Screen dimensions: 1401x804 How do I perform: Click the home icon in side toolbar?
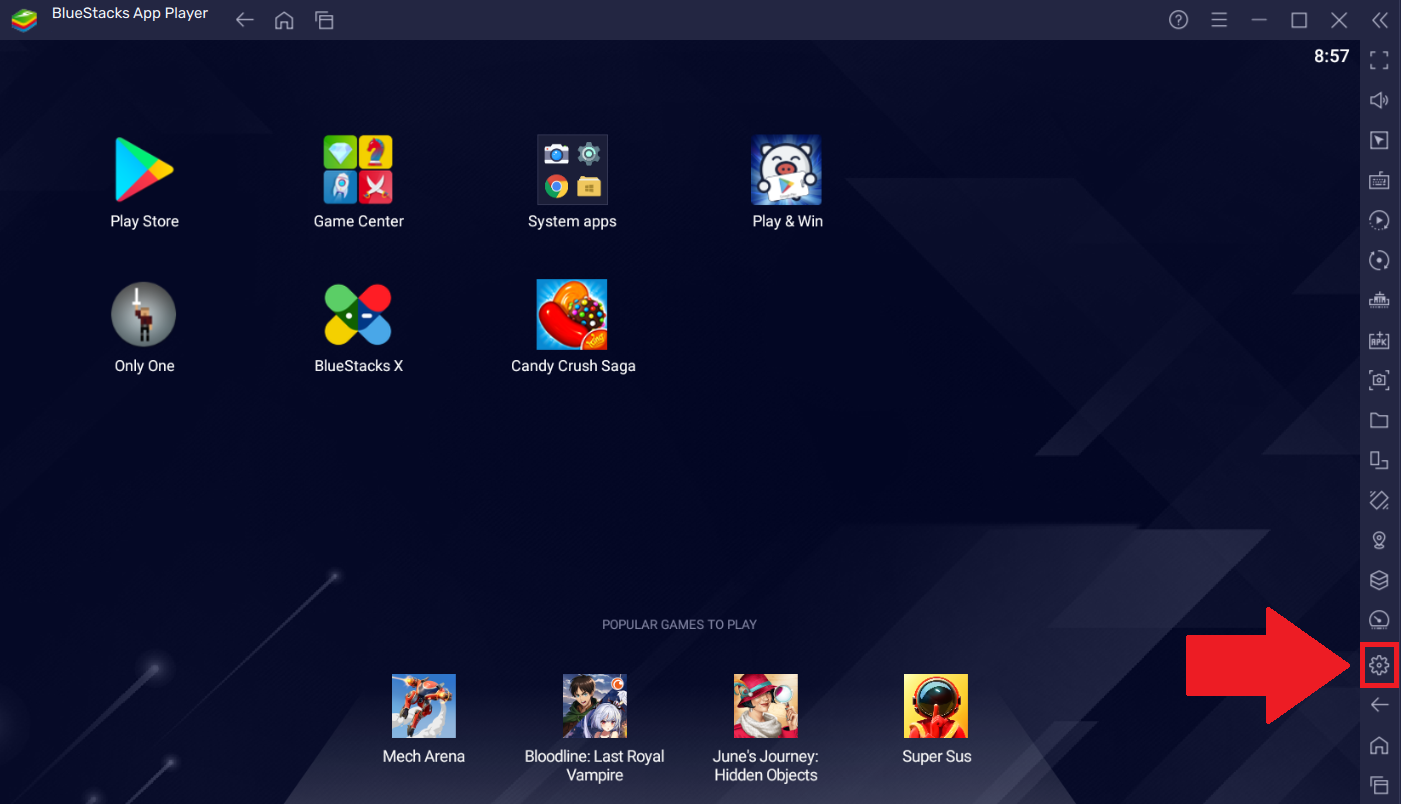coord(1379,745)
